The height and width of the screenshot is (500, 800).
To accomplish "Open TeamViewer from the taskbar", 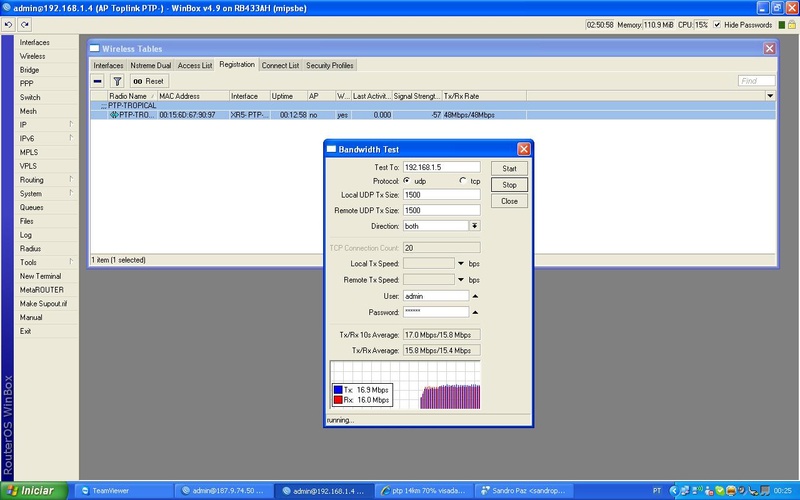I will 123,491.
